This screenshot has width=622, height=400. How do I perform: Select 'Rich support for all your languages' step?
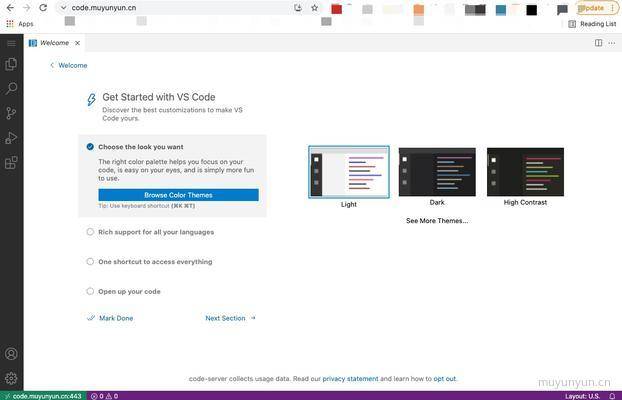point(156,232)
